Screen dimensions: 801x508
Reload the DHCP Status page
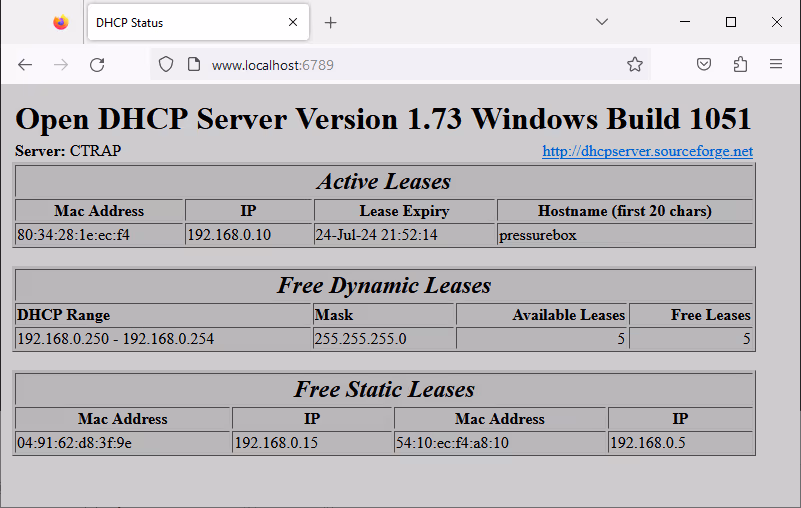pyautogui.click(x=97, y=65)
